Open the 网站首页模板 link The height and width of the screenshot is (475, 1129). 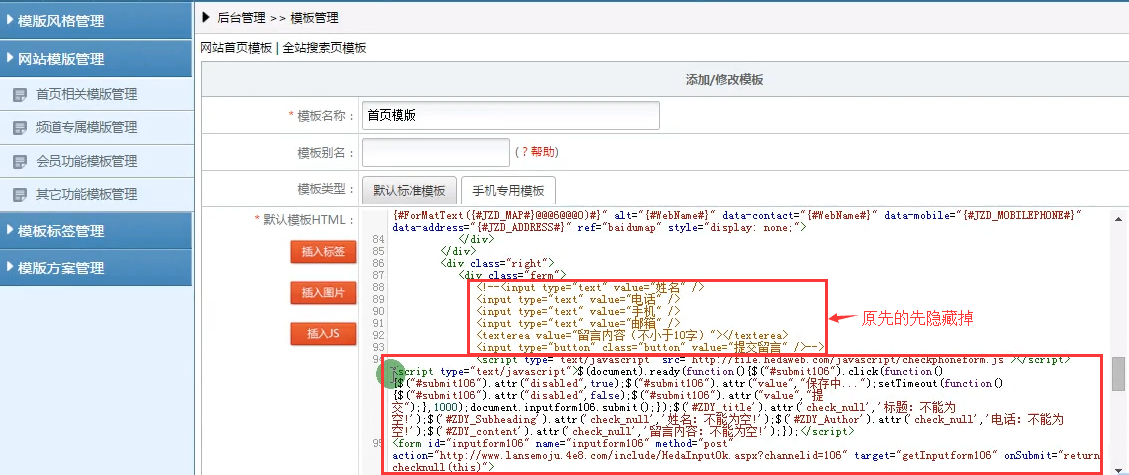click(x=237, y=48)
